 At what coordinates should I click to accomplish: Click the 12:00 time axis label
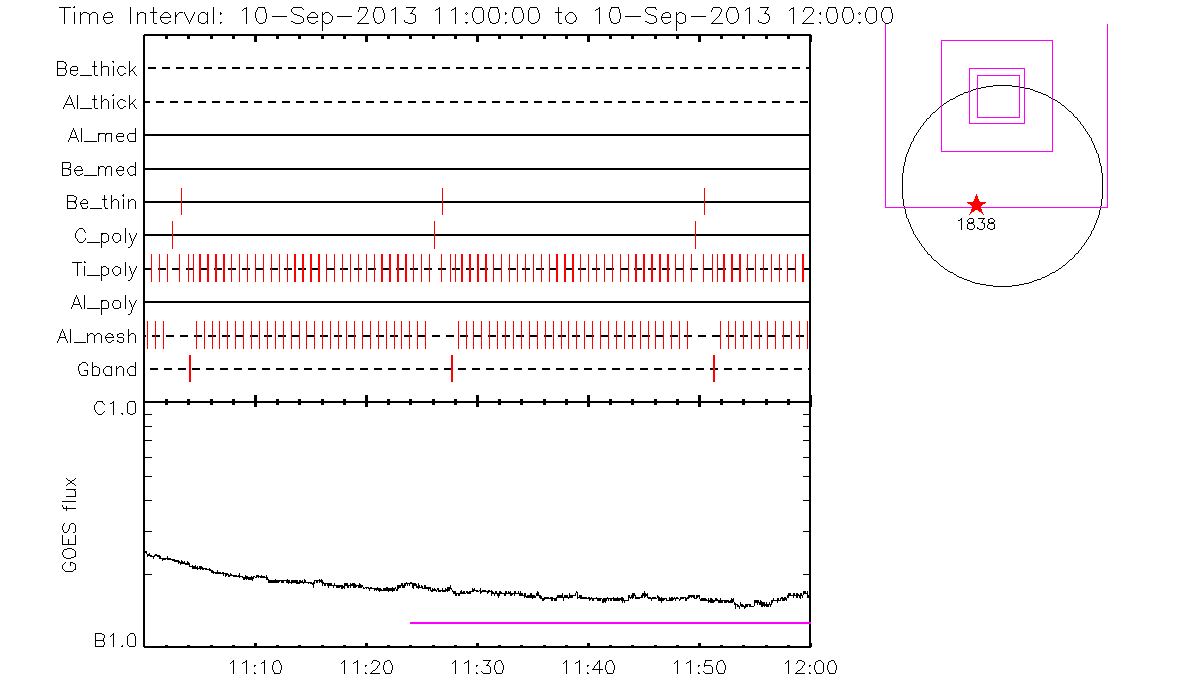click(809, 667)
